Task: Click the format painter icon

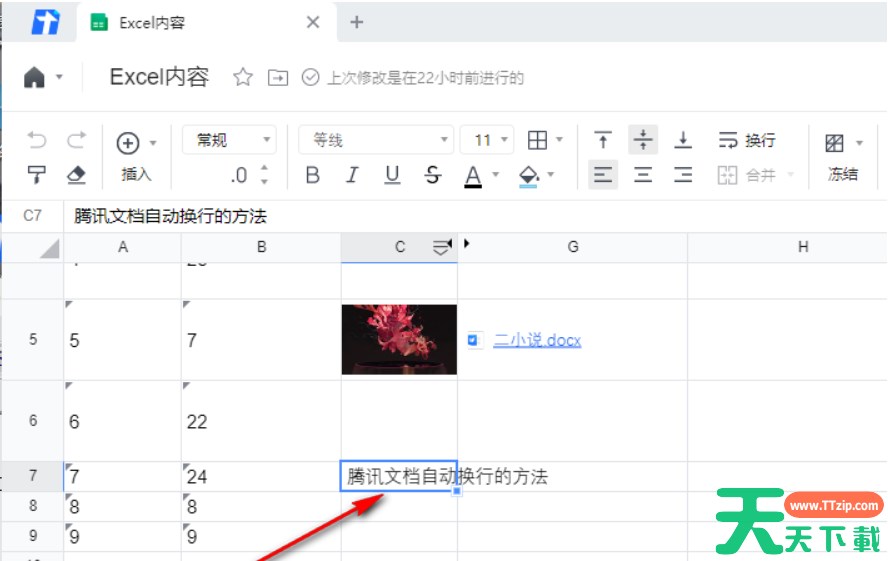Action: [x=37, y=175]
